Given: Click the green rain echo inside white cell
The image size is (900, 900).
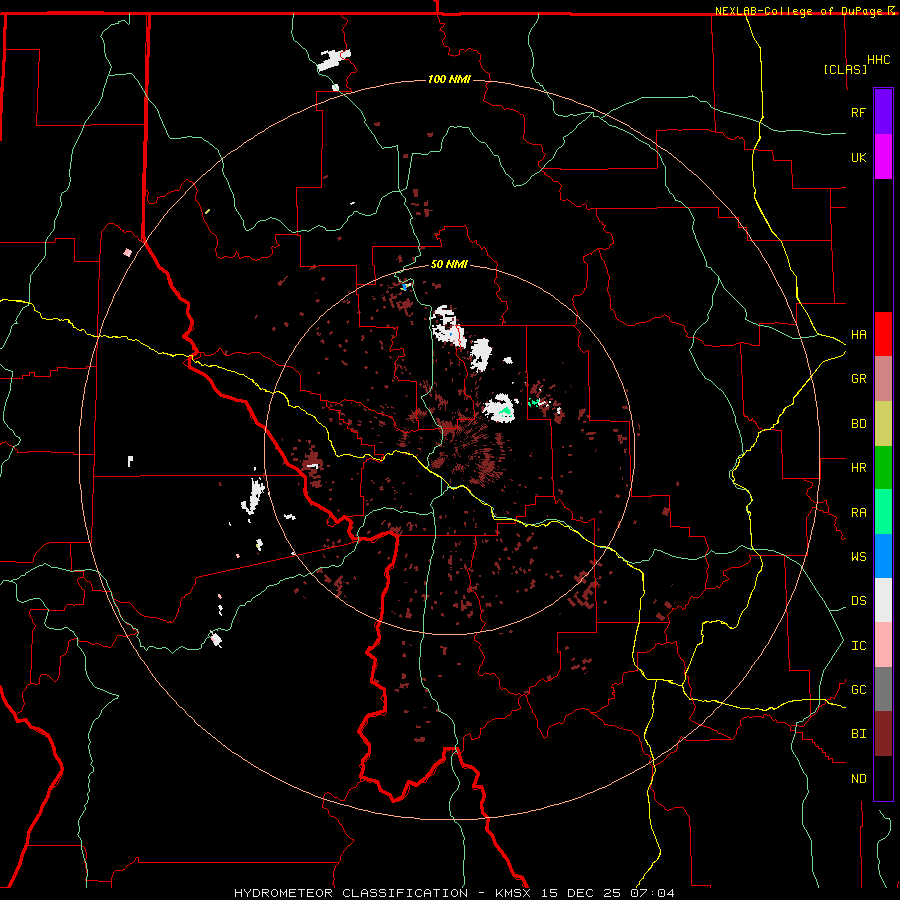Looking at the screenshot, I should [x=506, y=411].
